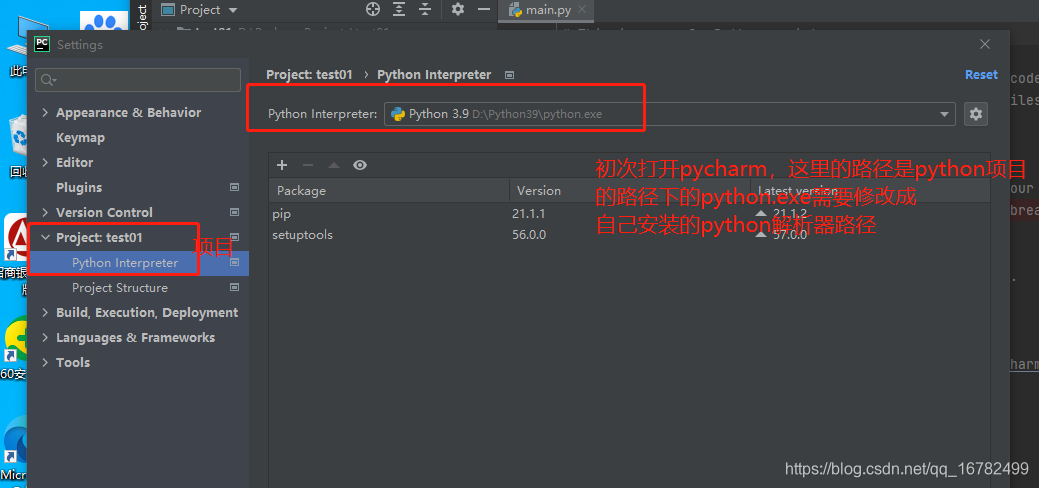Click Select Opened File crosshair icon in Project panel
1039x488 pixels.
click(373, 9)
